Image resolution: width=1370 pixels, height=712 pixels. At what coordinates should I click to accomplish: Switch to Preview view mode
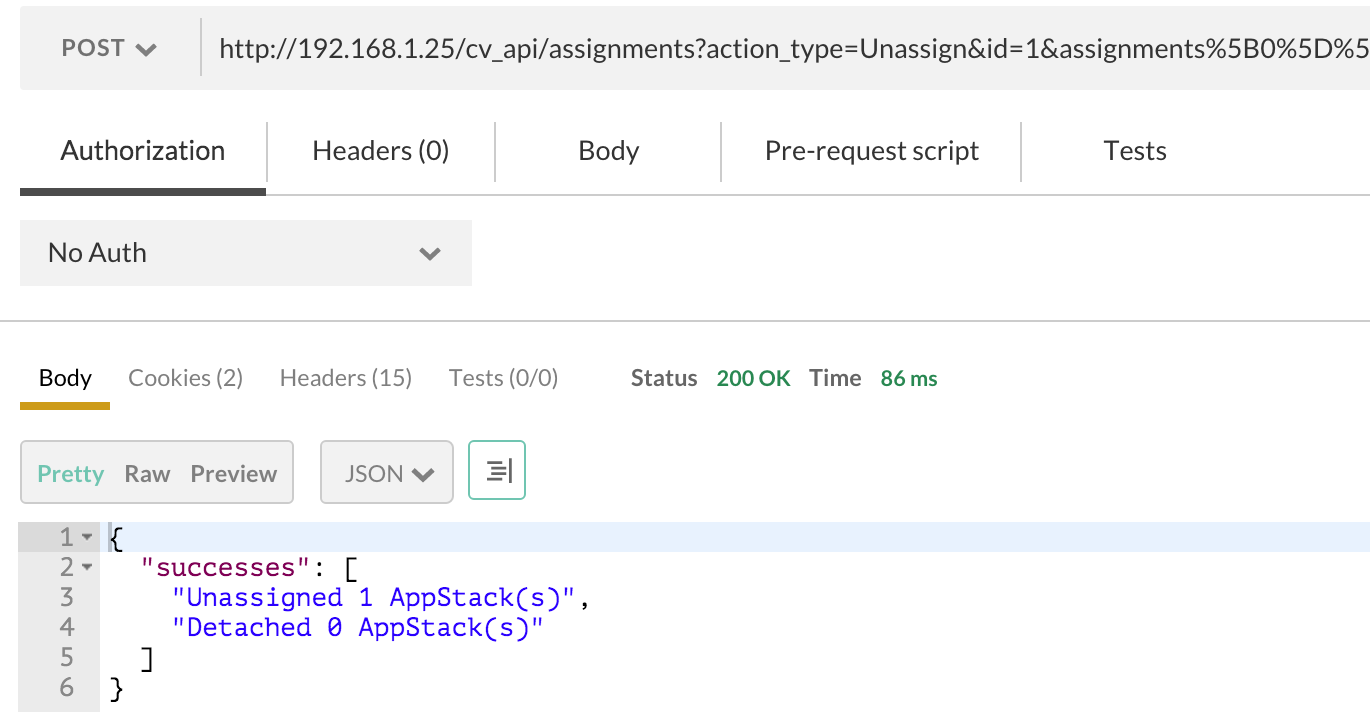(x=233, y=473)
